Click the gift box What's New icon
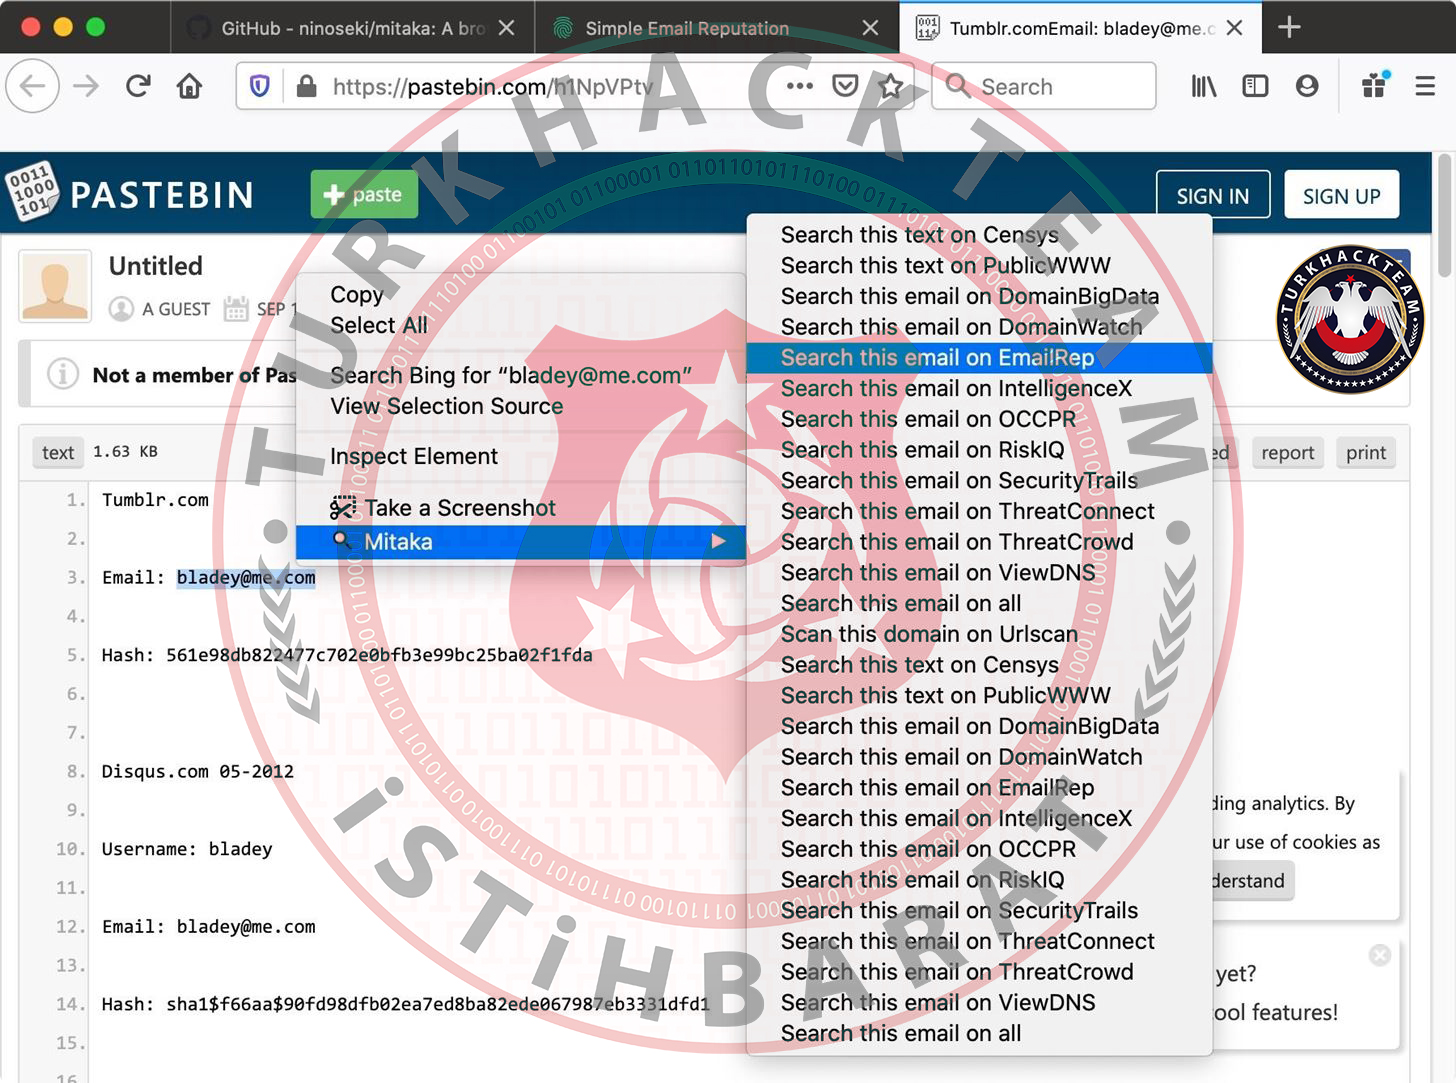 (1375, 85)
